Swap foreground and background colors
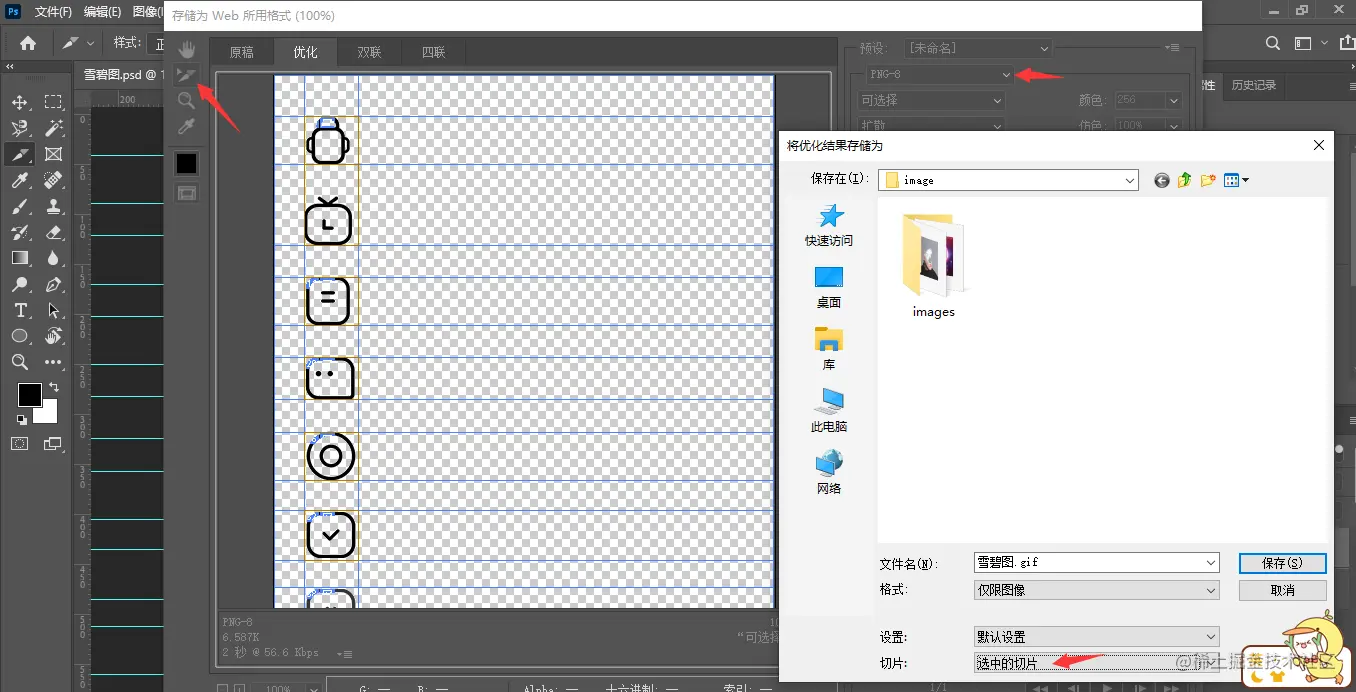This screenshot has width=1356, height=692. pos(54,388)
